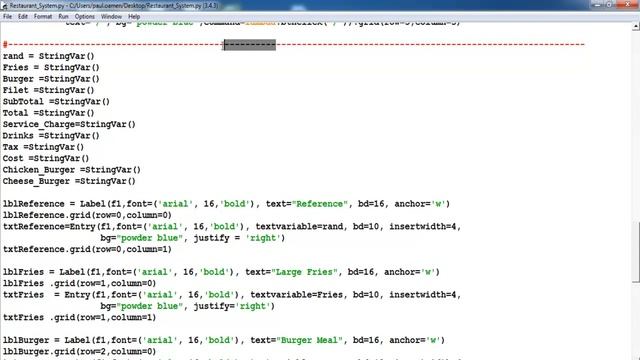Click the IDLE Python icon in title bar

click(x=4, y=6)
